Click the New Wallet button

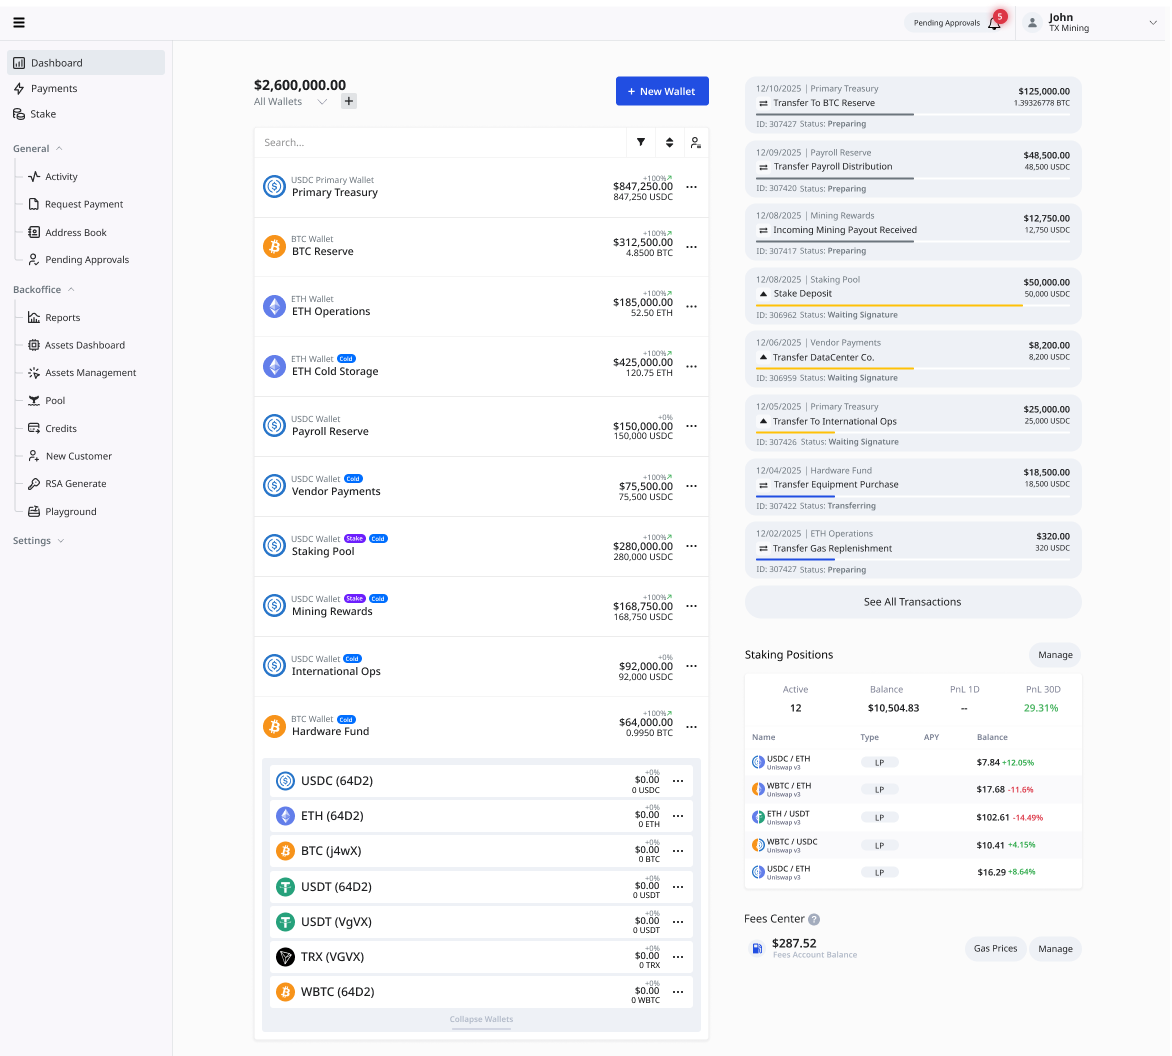[662, 90]
